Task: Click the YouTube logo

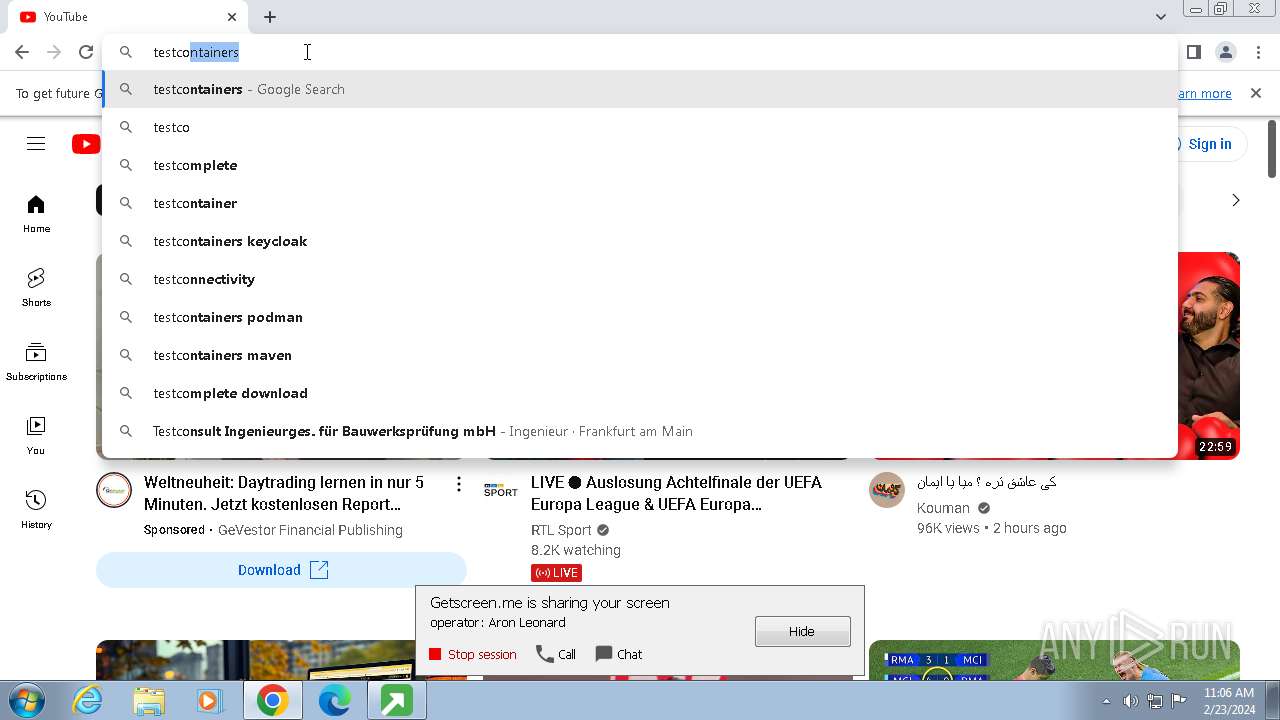Action: 86,144
